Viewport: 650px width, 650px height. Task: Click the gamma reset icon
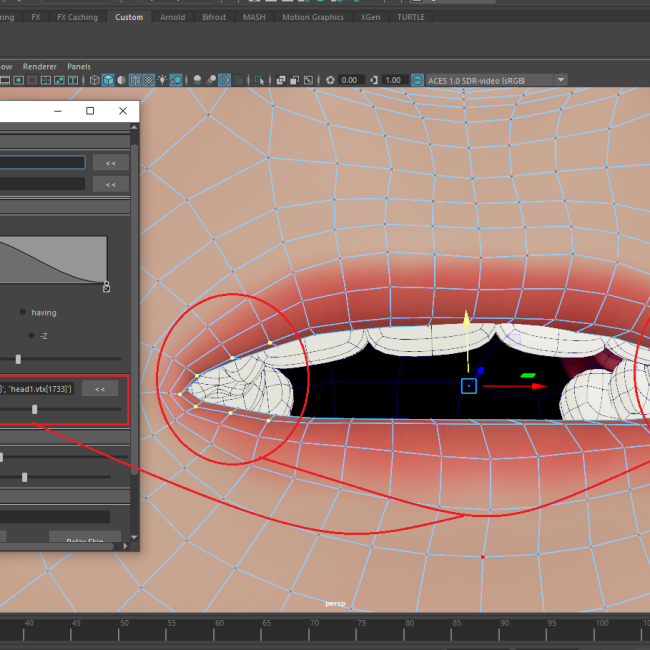click(374, 80)
